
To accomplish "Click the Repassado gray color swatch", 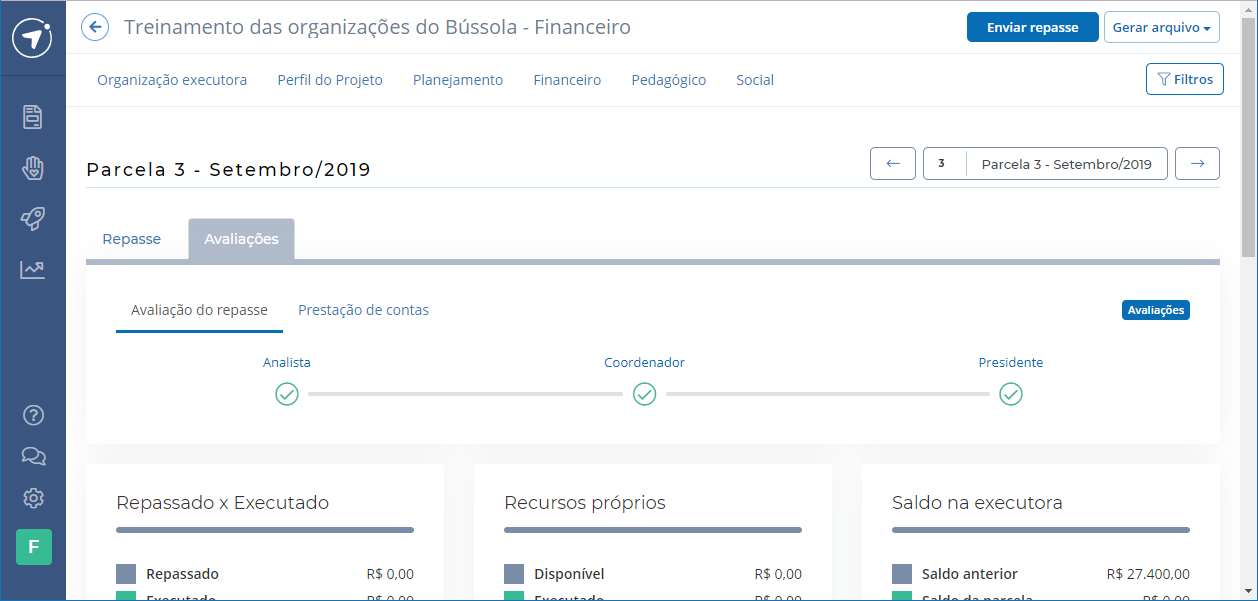I will [126, 574].
